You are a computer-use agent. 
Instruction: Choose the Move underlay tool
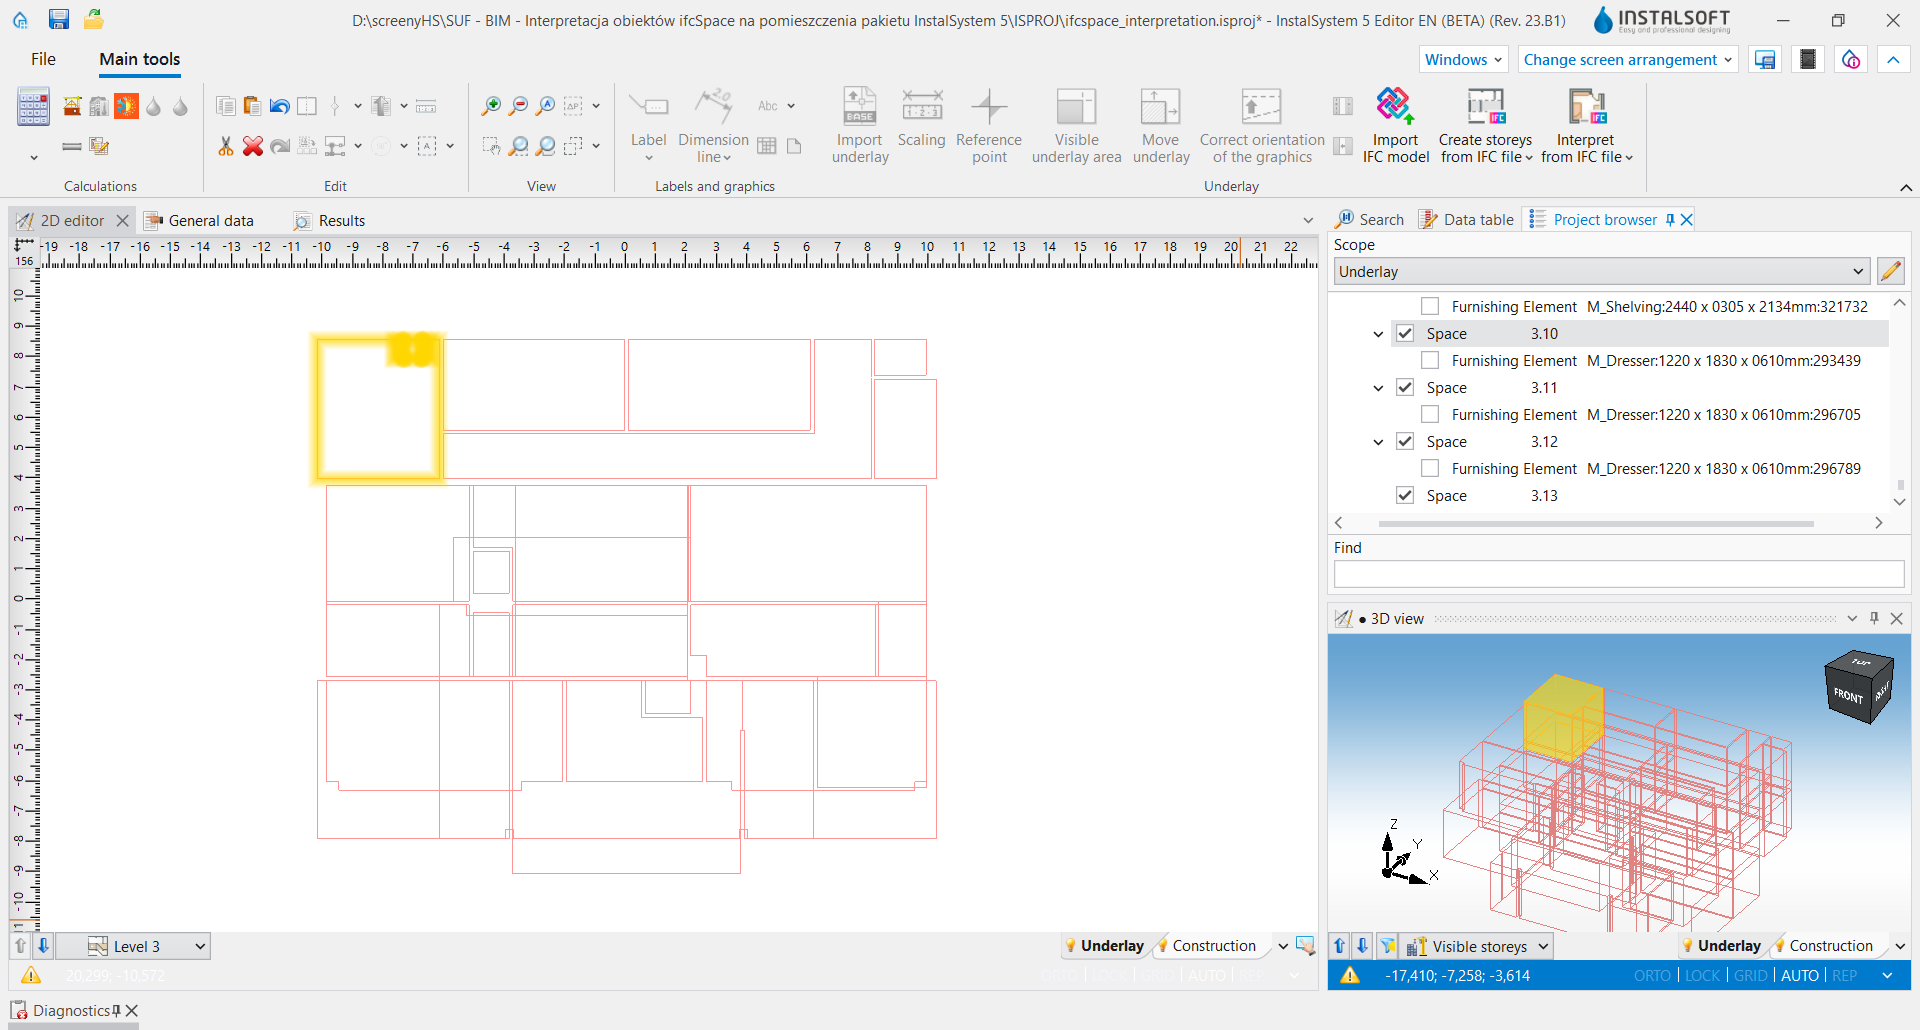1161,125
